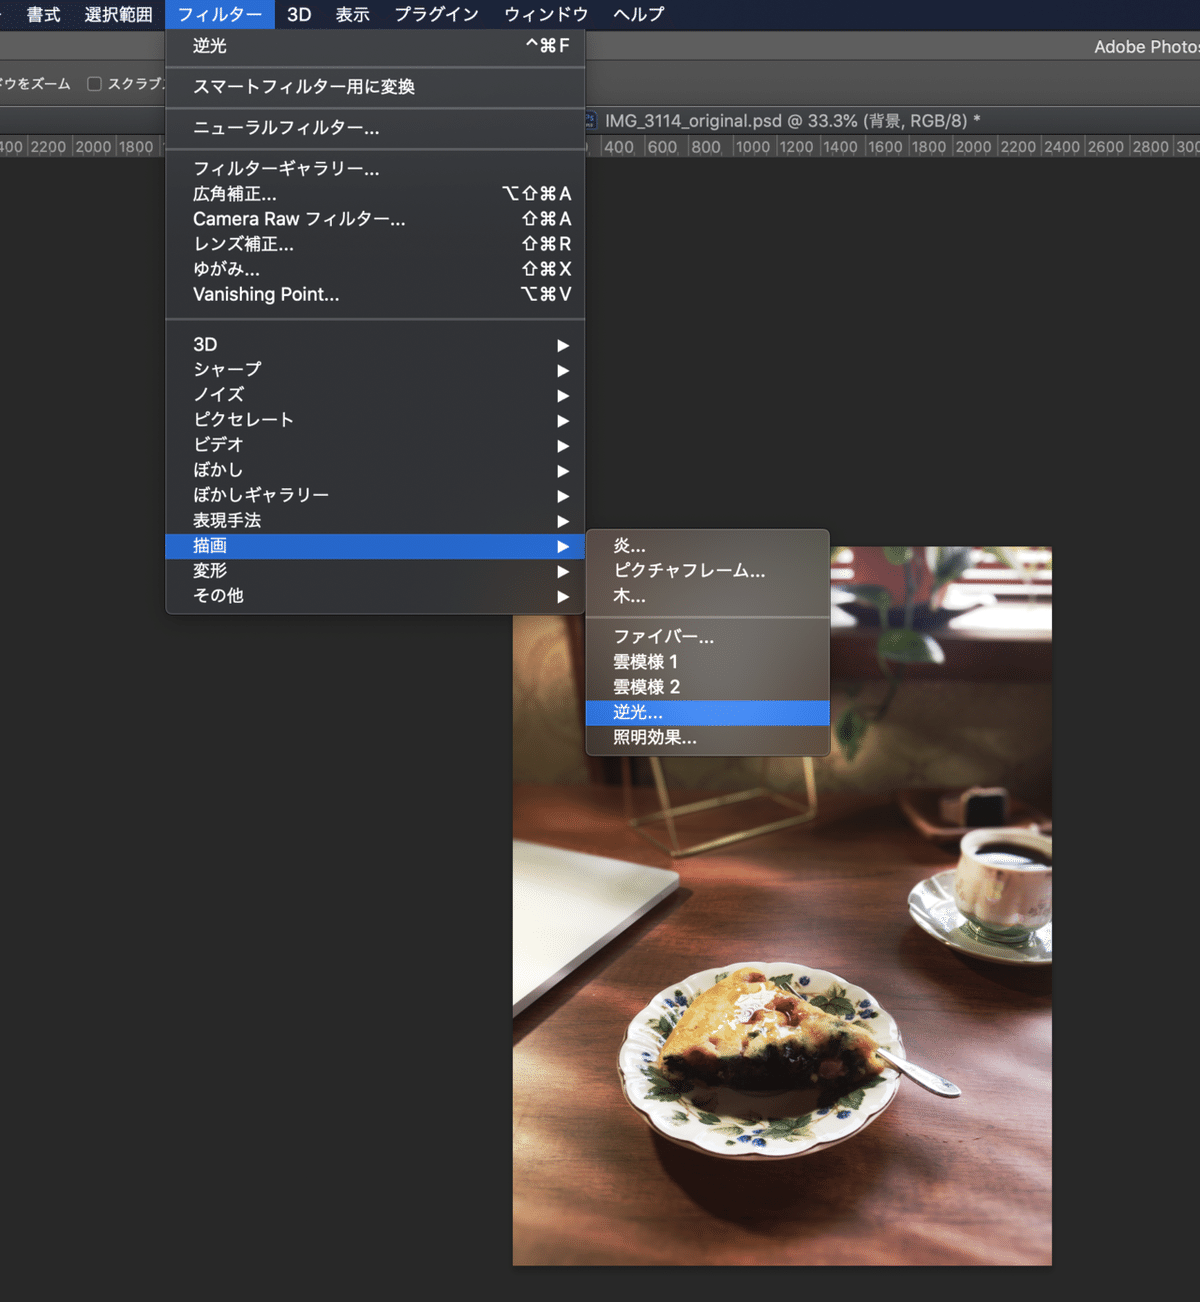Expand the ぼかし filter submenu

pos(218,470)
